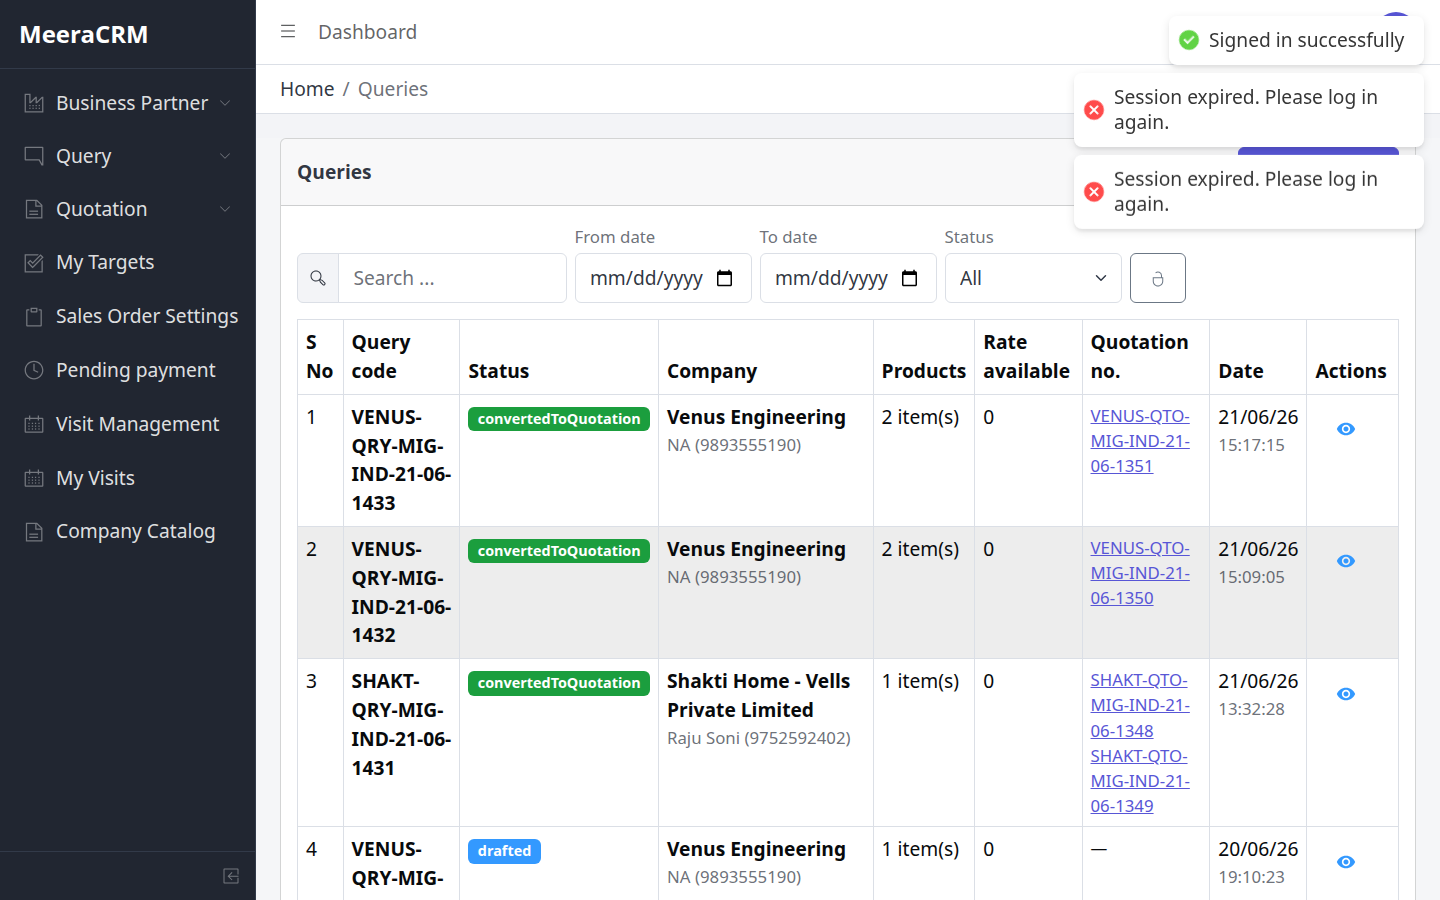The image size is (1440, 900).
Task: Click the Sales Order Settings clipboard icon
Action: pyautogui.click(x=34, y=316)
